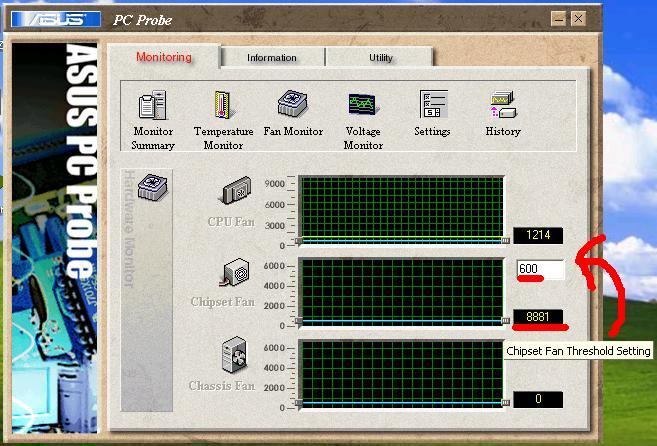657x446 pixels.
Task: Click the PC Probe title text
Action: 142,20
